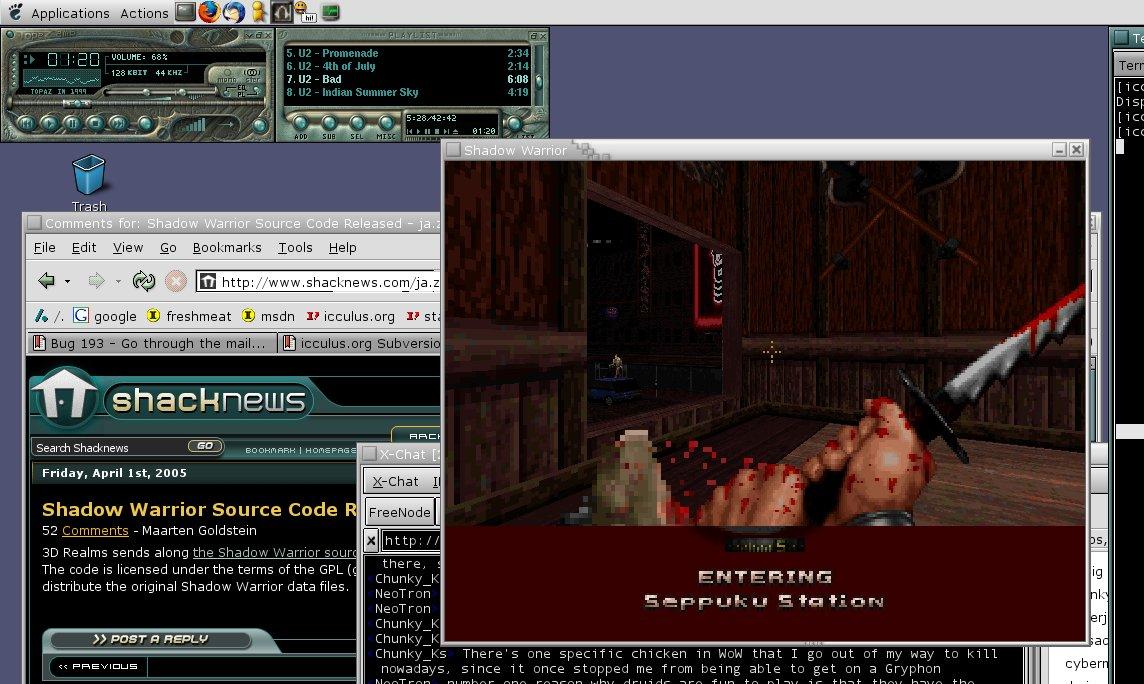Open the 52 Comments link
The height and width of the screenshot is (684, 1144).
coord(95,530)
